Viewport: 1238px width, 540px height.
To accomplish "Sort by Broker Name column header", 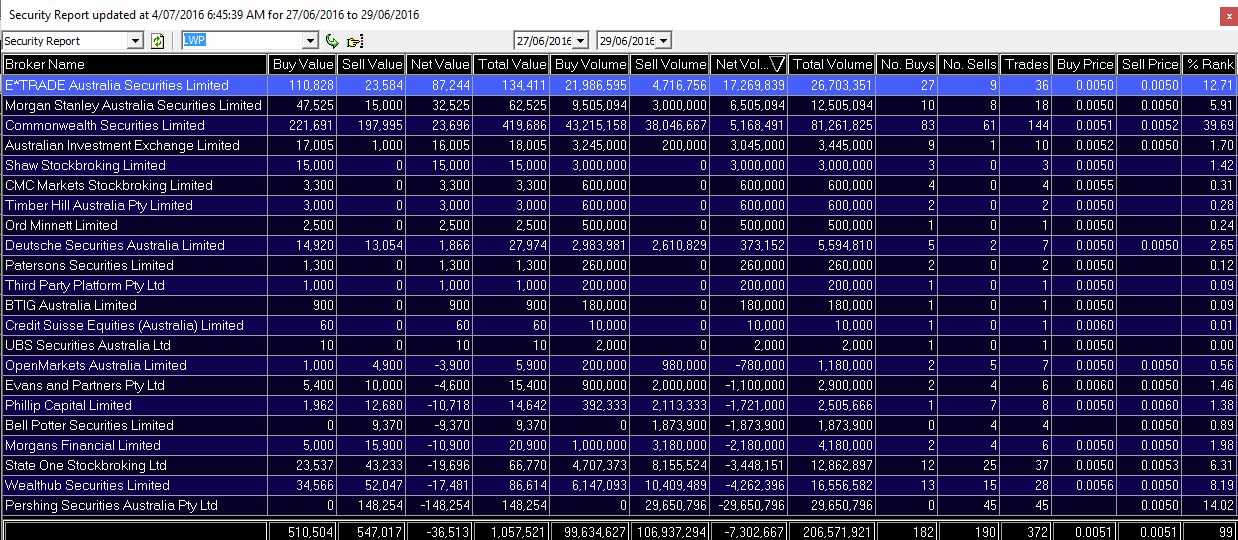I will tap(134, 64).
